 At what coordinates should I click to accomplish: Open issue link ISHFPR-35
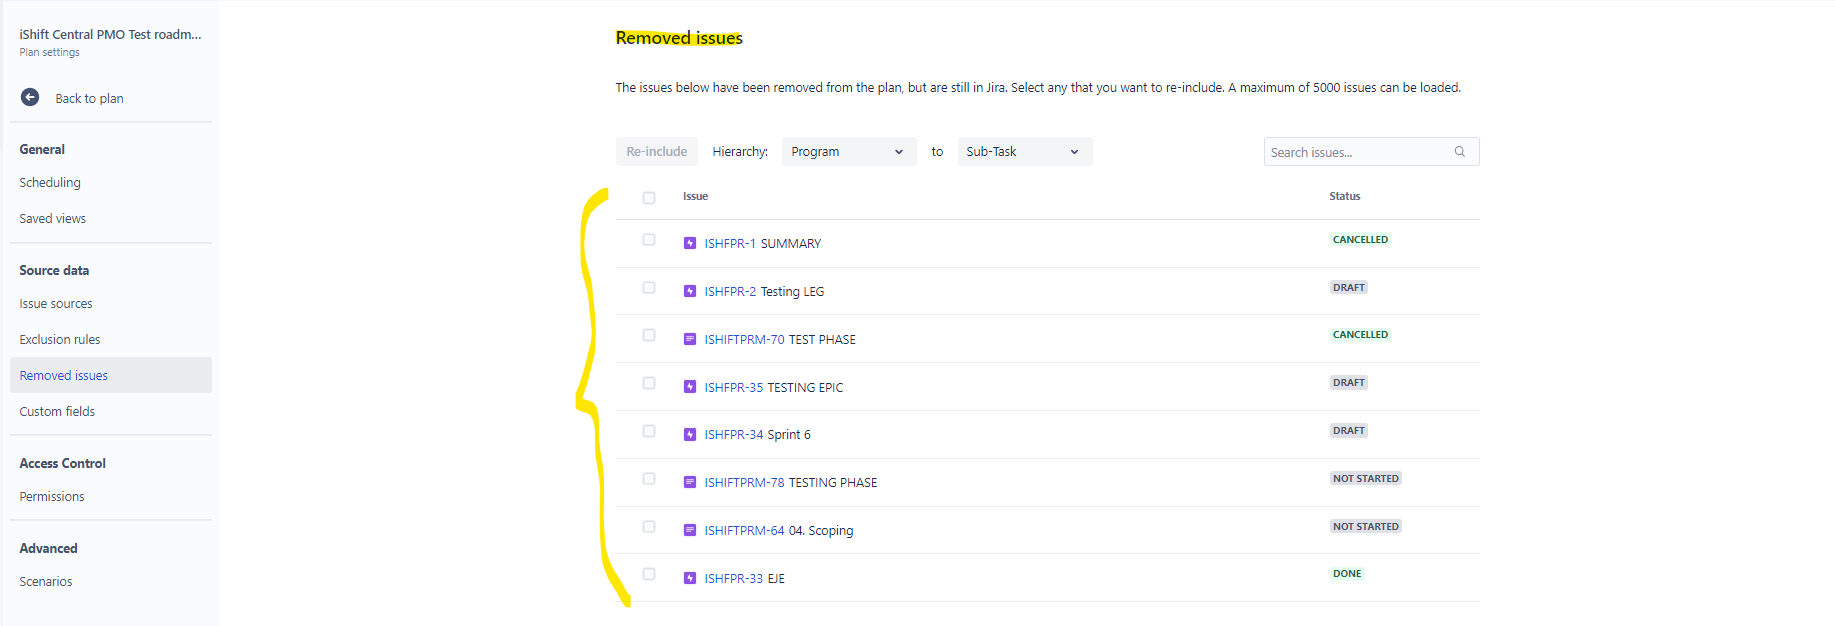(733, 387)
